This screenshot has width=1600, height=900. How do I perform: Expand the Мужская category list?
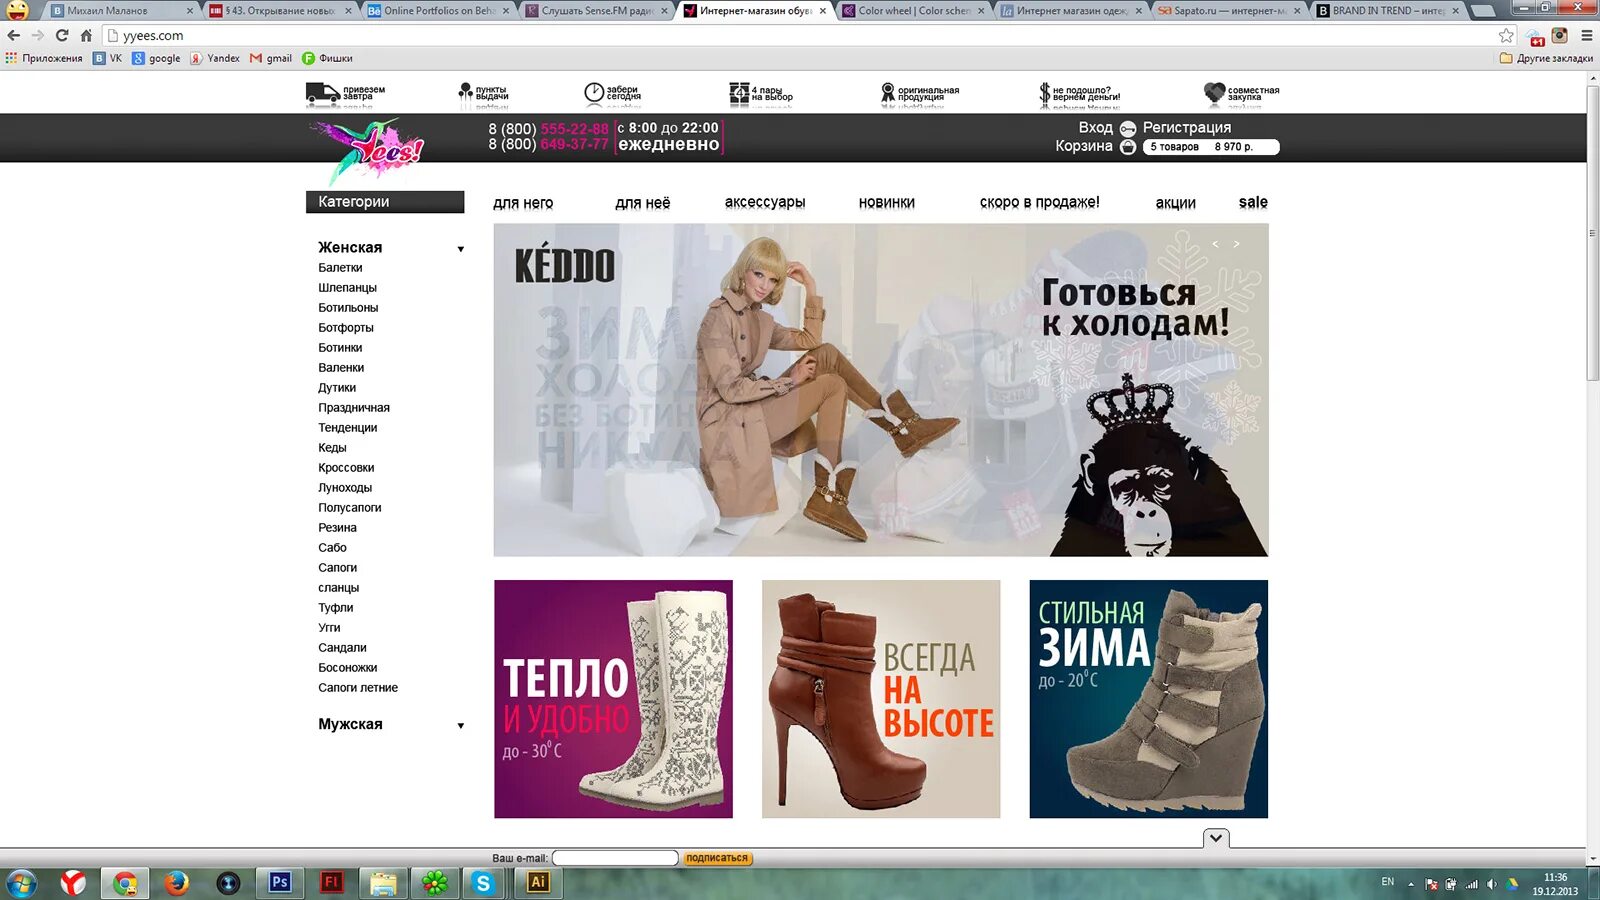(x=461, y=726)
